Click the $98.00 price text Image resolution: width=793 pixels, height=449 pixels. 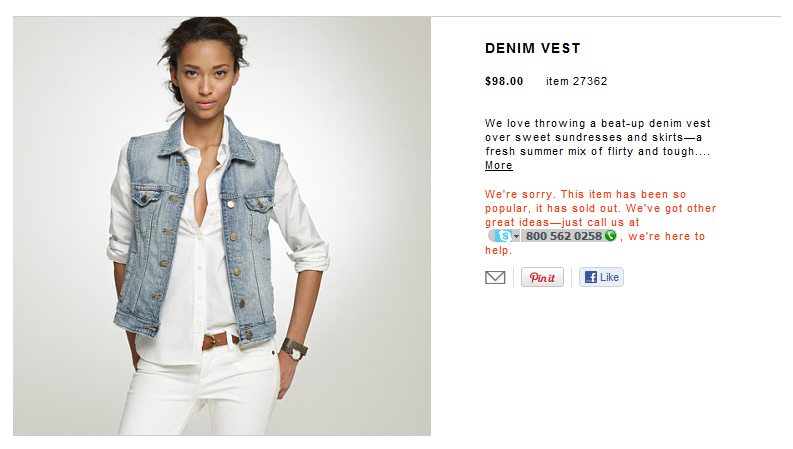[x=504, y=81]
